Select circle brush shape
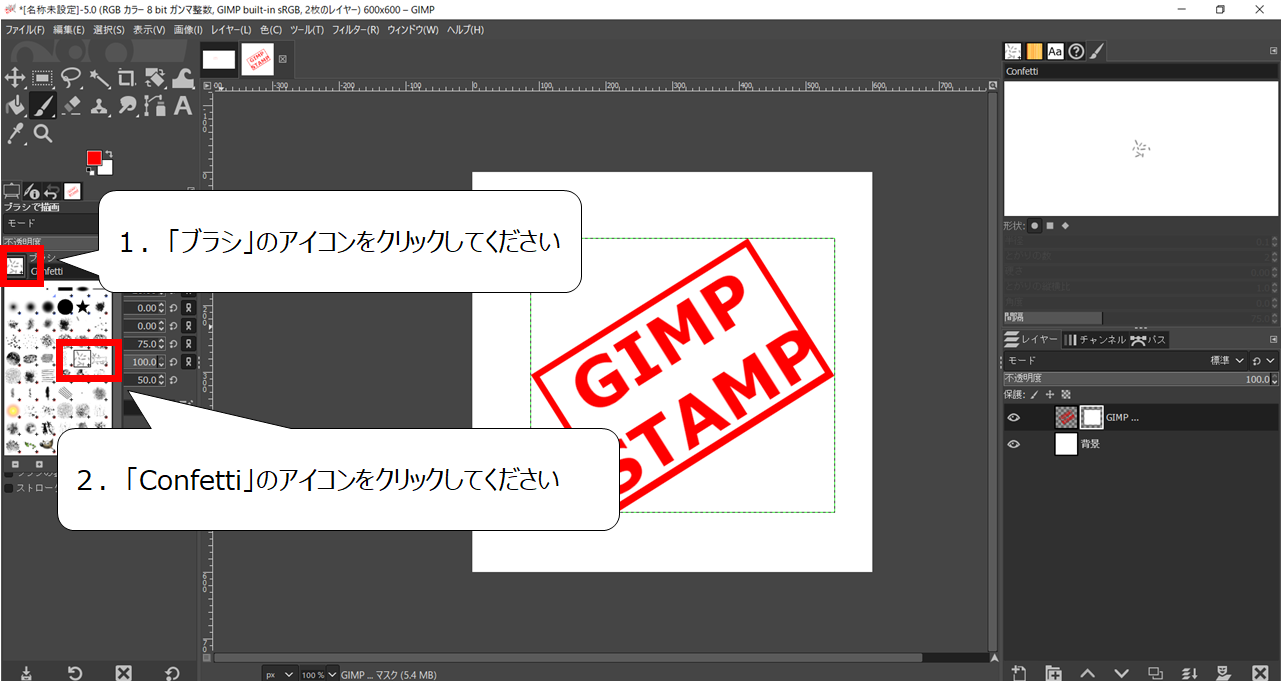Screen dimensions: 1281x681 [1034, 225]
